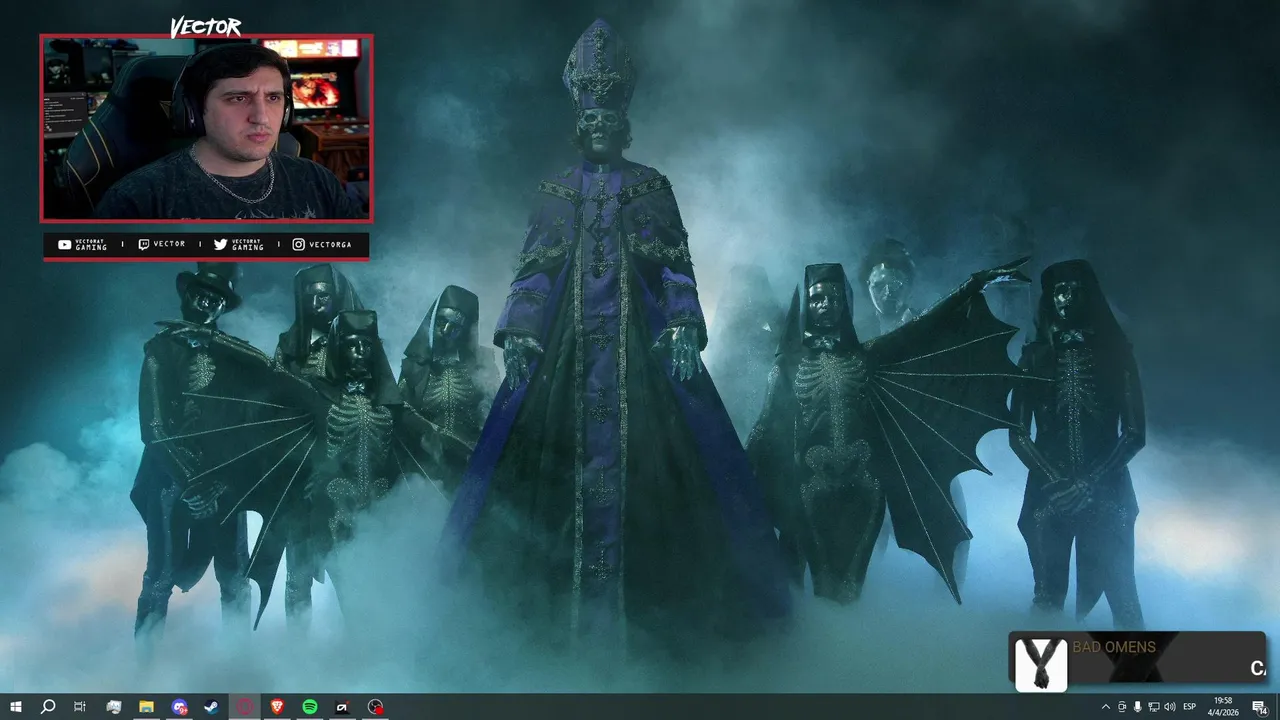Click the Twitter Vectorat Gaming label
Screen dimensions: 1280x720
(239, 244)
